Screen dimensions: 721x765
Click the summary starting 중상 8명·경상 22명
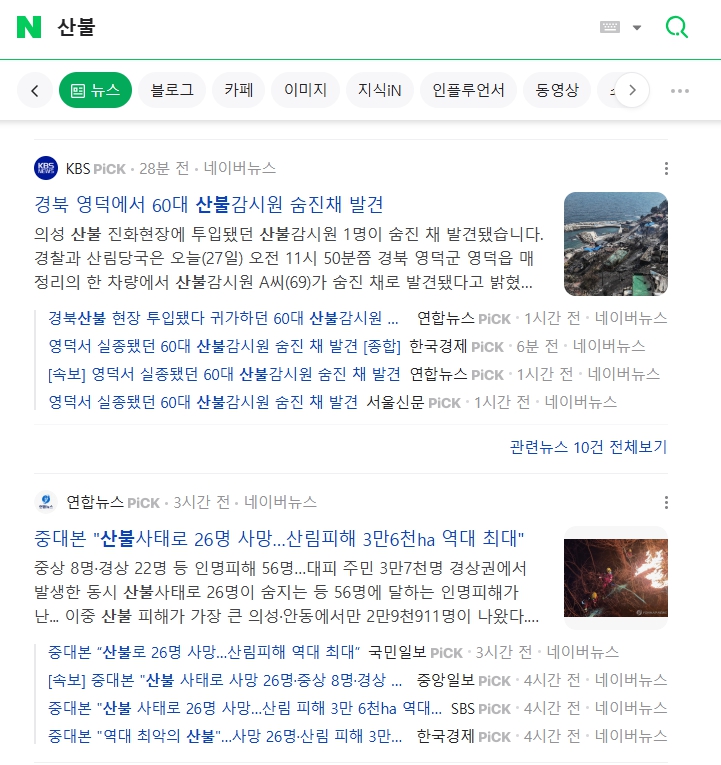pos(286,592)
